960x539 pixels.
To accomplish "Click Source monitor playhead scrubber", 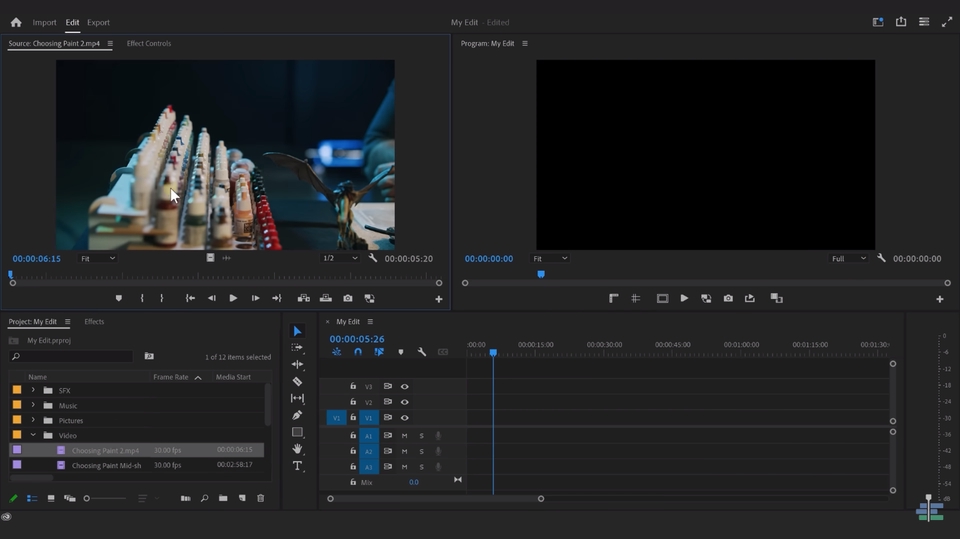I will [10, 274].
